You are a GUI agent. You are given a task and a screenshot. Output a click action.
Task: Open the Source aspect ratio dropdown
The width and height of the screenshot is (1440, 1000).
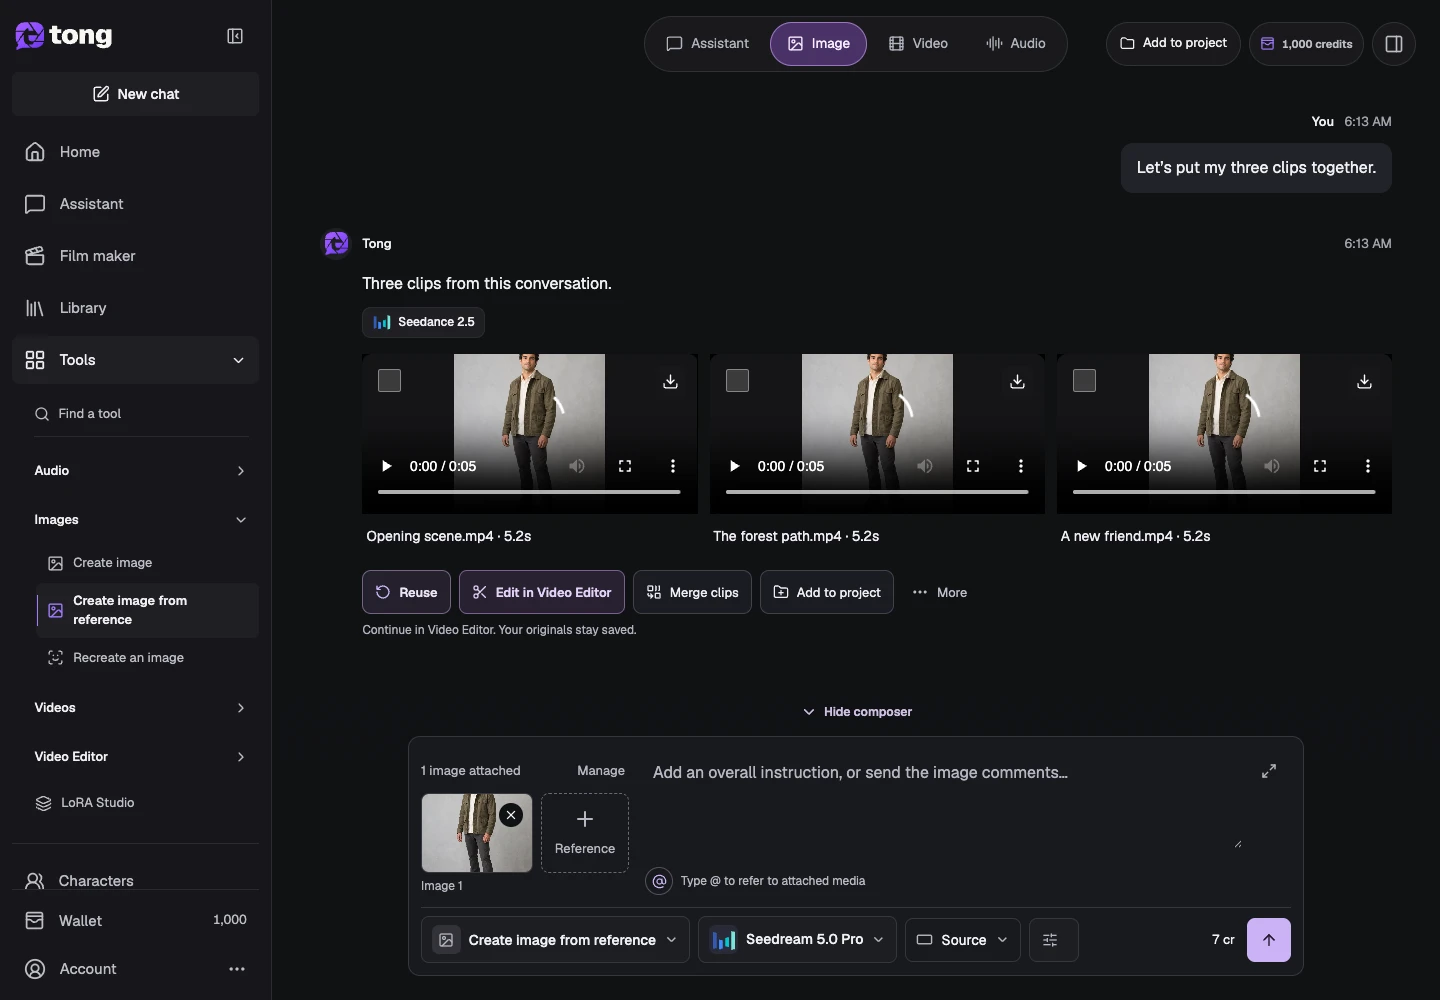[x=963, y=940]
